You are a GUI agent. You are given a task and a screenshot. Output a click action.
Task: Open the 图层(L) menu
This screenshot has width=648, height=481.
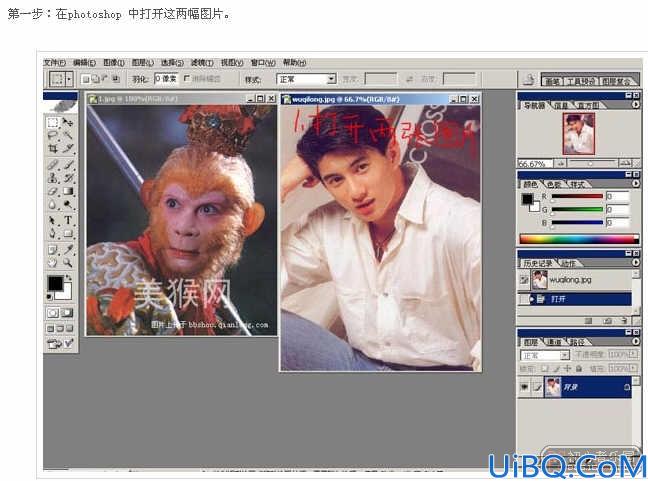(x=143, y=62)
